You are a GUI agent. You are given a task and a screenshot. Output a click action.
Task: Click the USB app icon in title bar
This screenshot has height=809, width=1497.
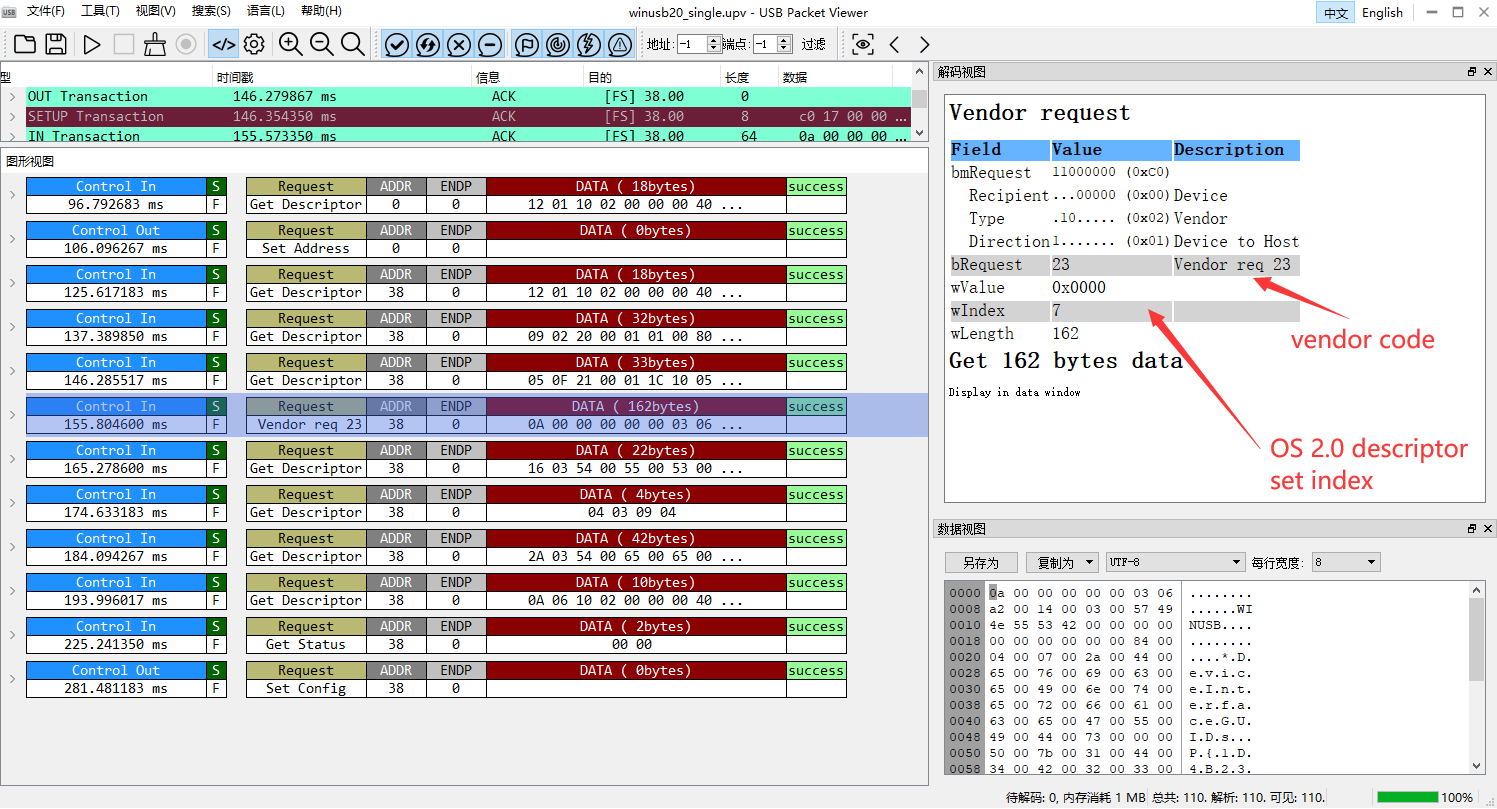point(9,12)
